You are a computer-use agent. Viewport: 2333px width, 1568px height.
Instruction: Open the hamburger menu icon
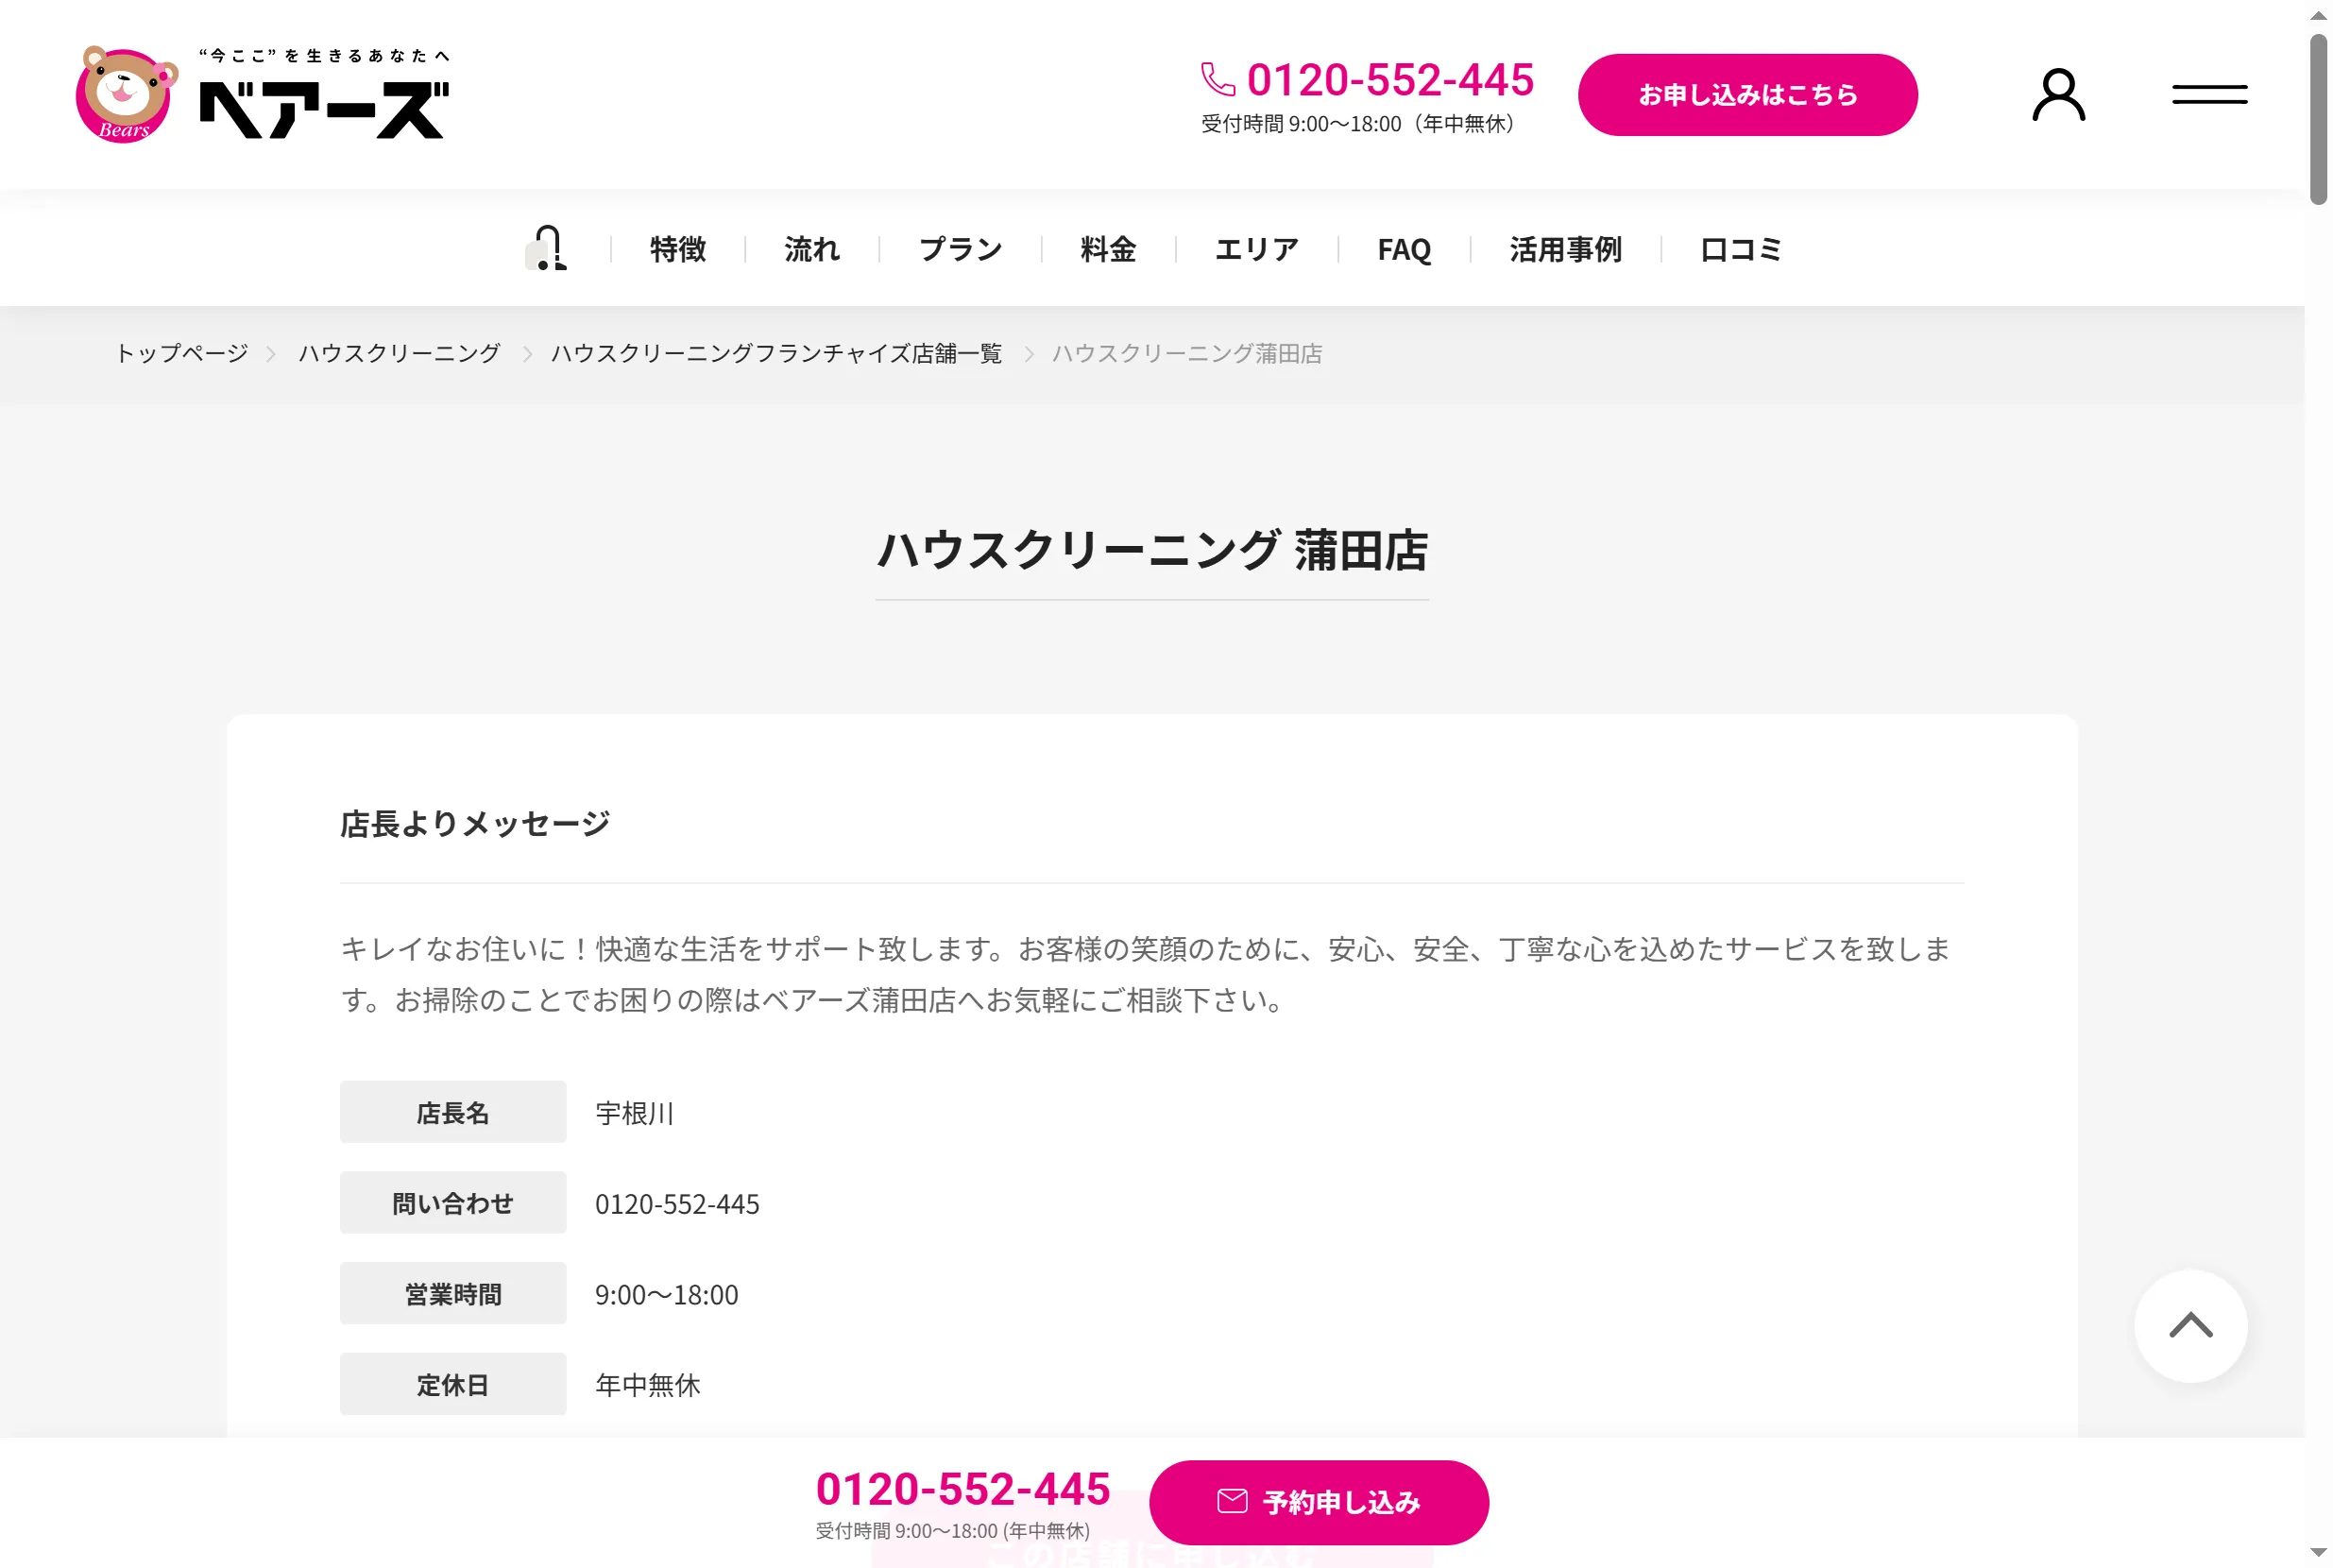click(2209, 95)
